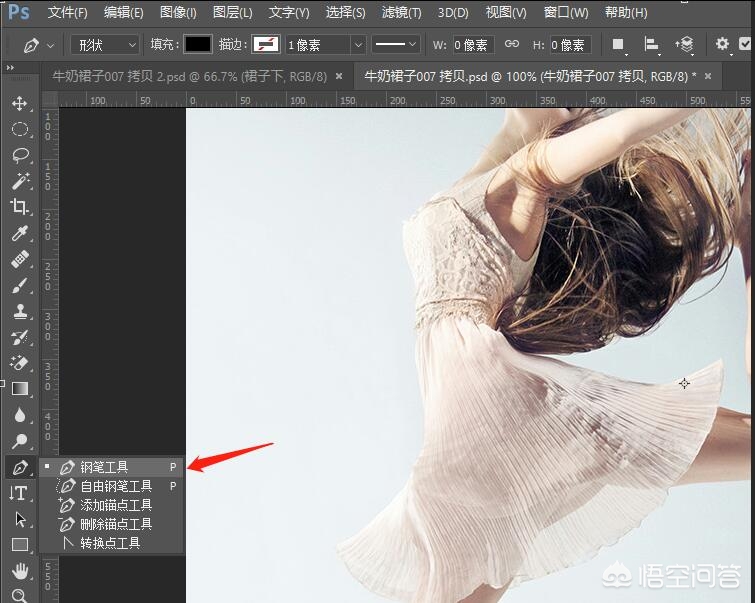Open the 描边 stroke swatch

266,44
